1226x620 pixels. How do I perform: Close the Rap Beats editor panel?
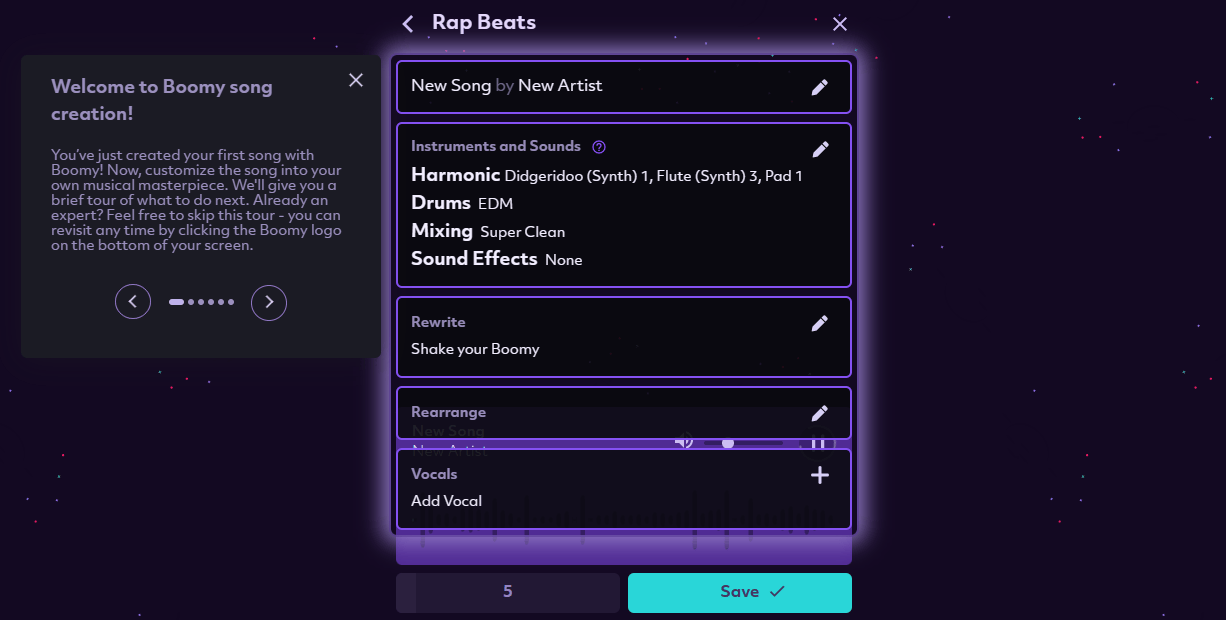[840, 24]
